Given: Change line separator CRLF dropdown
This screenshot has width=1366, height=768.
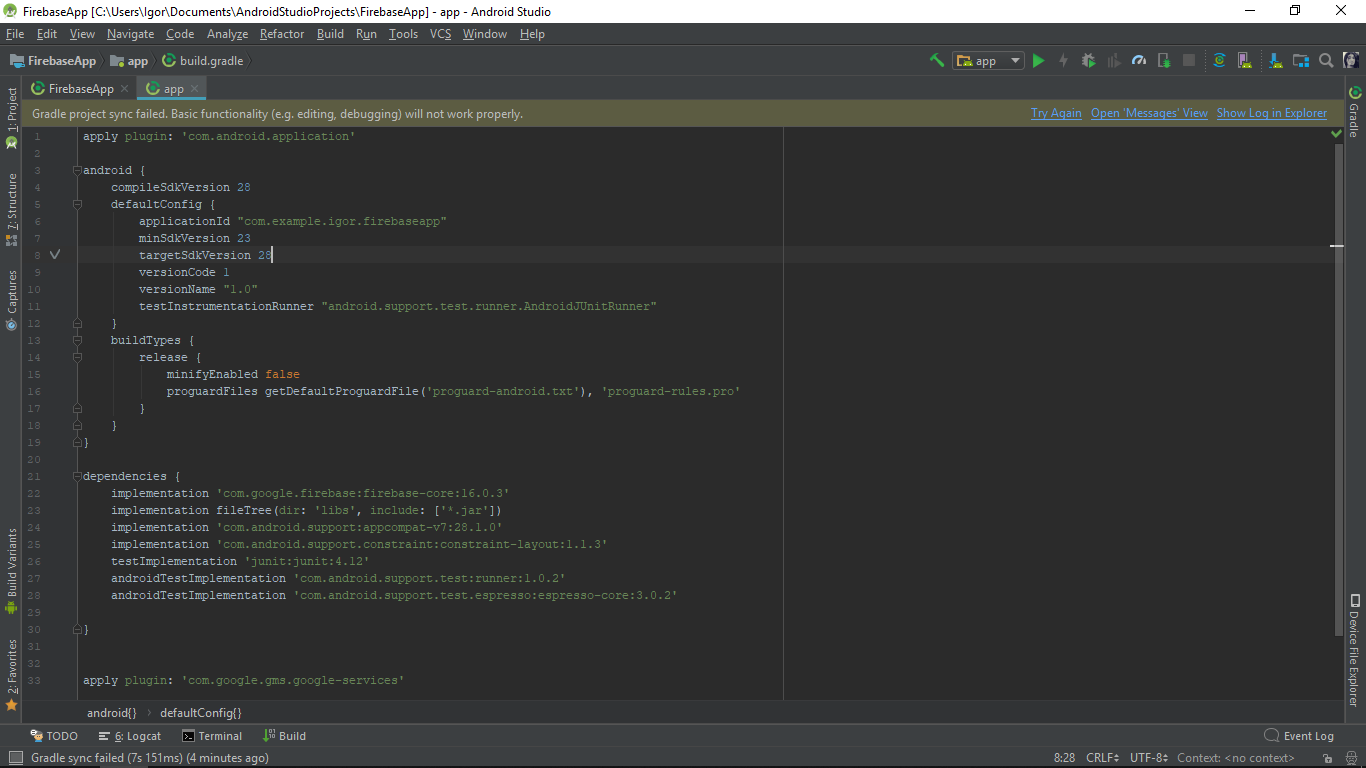Looking at the screenshot, I should pos(1104,758).
